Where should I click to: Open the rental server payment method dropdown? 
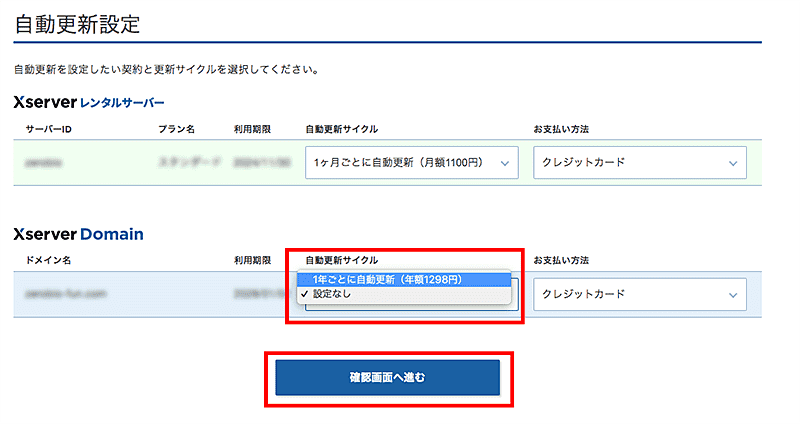pos(640,163)
